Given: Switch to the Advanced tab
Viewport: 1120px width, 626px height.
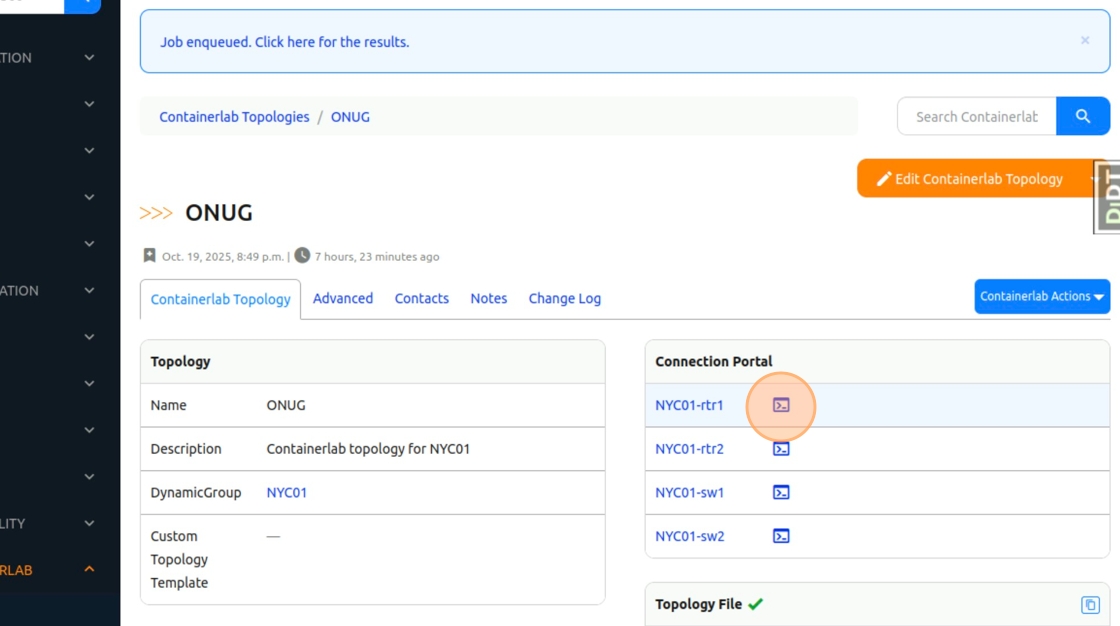Looking at the screenshot, I should [343, 298].
